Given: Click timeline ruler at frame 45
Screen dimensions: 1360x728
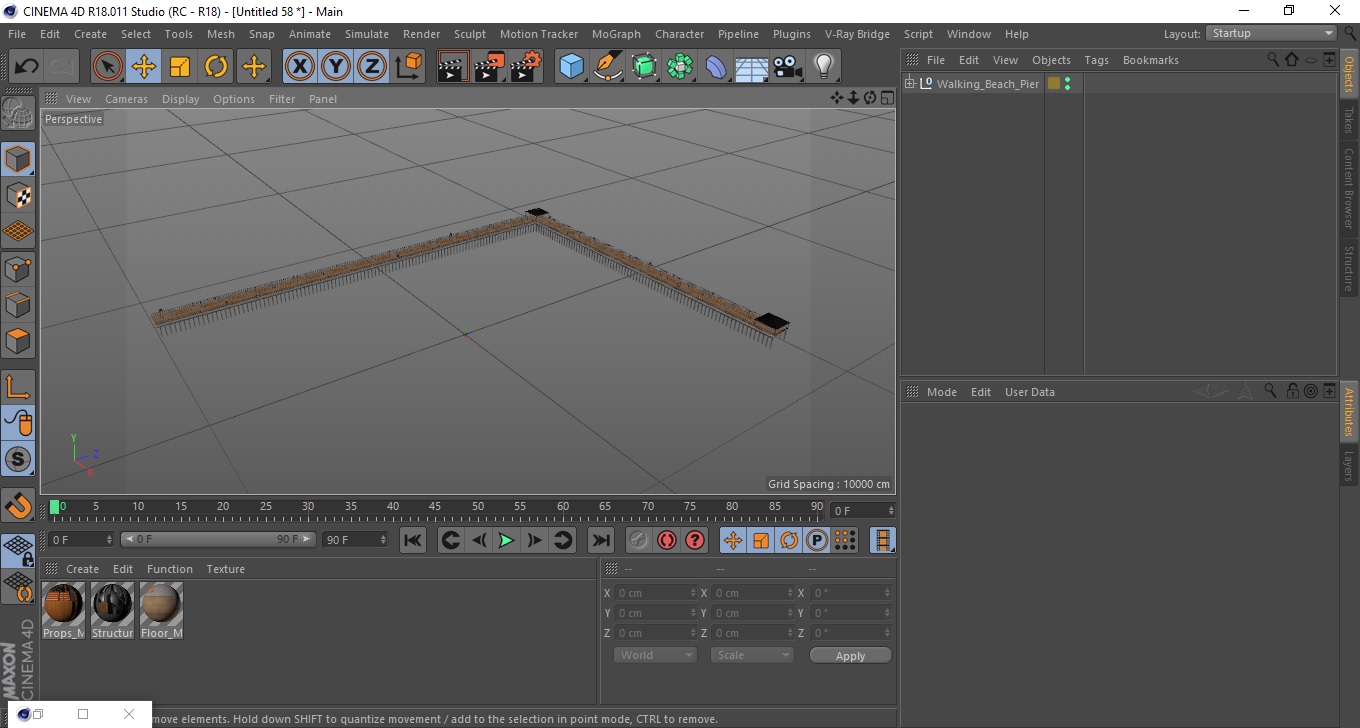Looking at the screenshot, I should pyautogui.click(x=435, y=507).
